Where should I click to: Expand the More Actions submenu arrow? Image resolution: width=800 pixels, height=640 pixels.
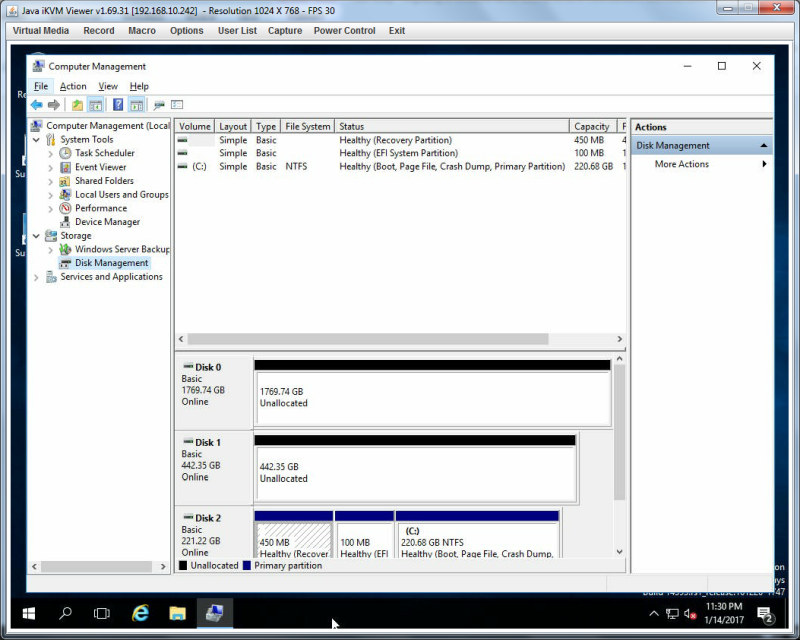pyautogui.click(x=764, y=164)
